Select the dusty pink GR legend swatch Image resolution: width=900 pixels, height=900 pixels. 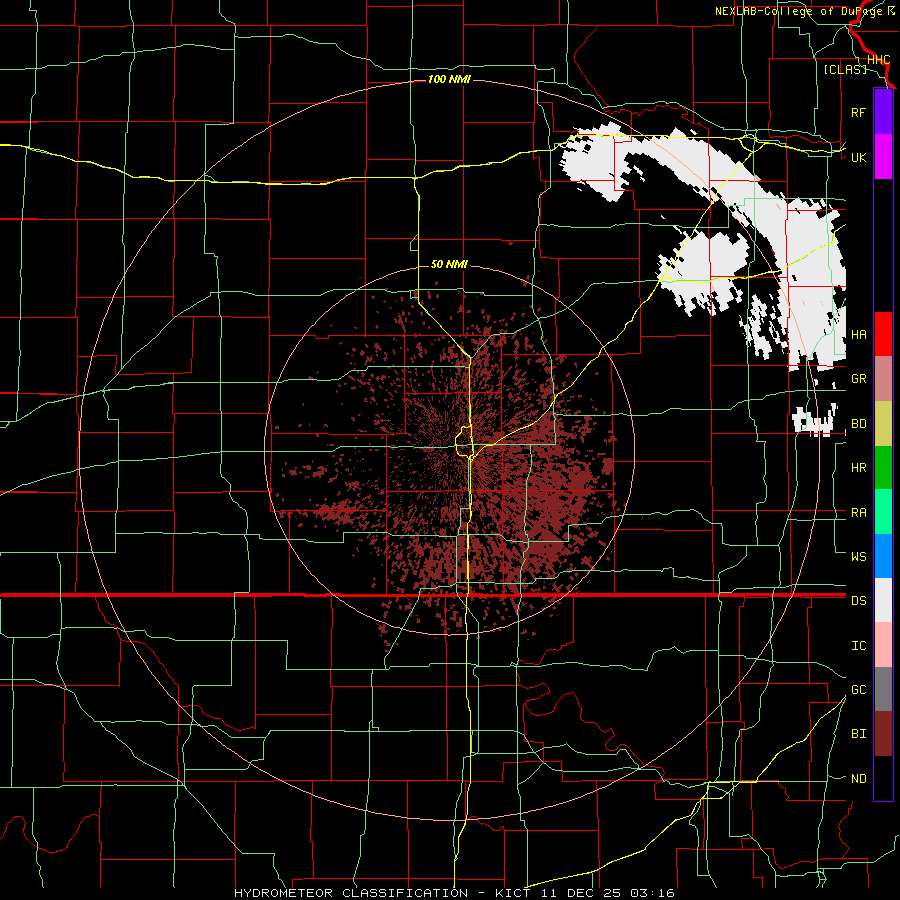(883, 379)
